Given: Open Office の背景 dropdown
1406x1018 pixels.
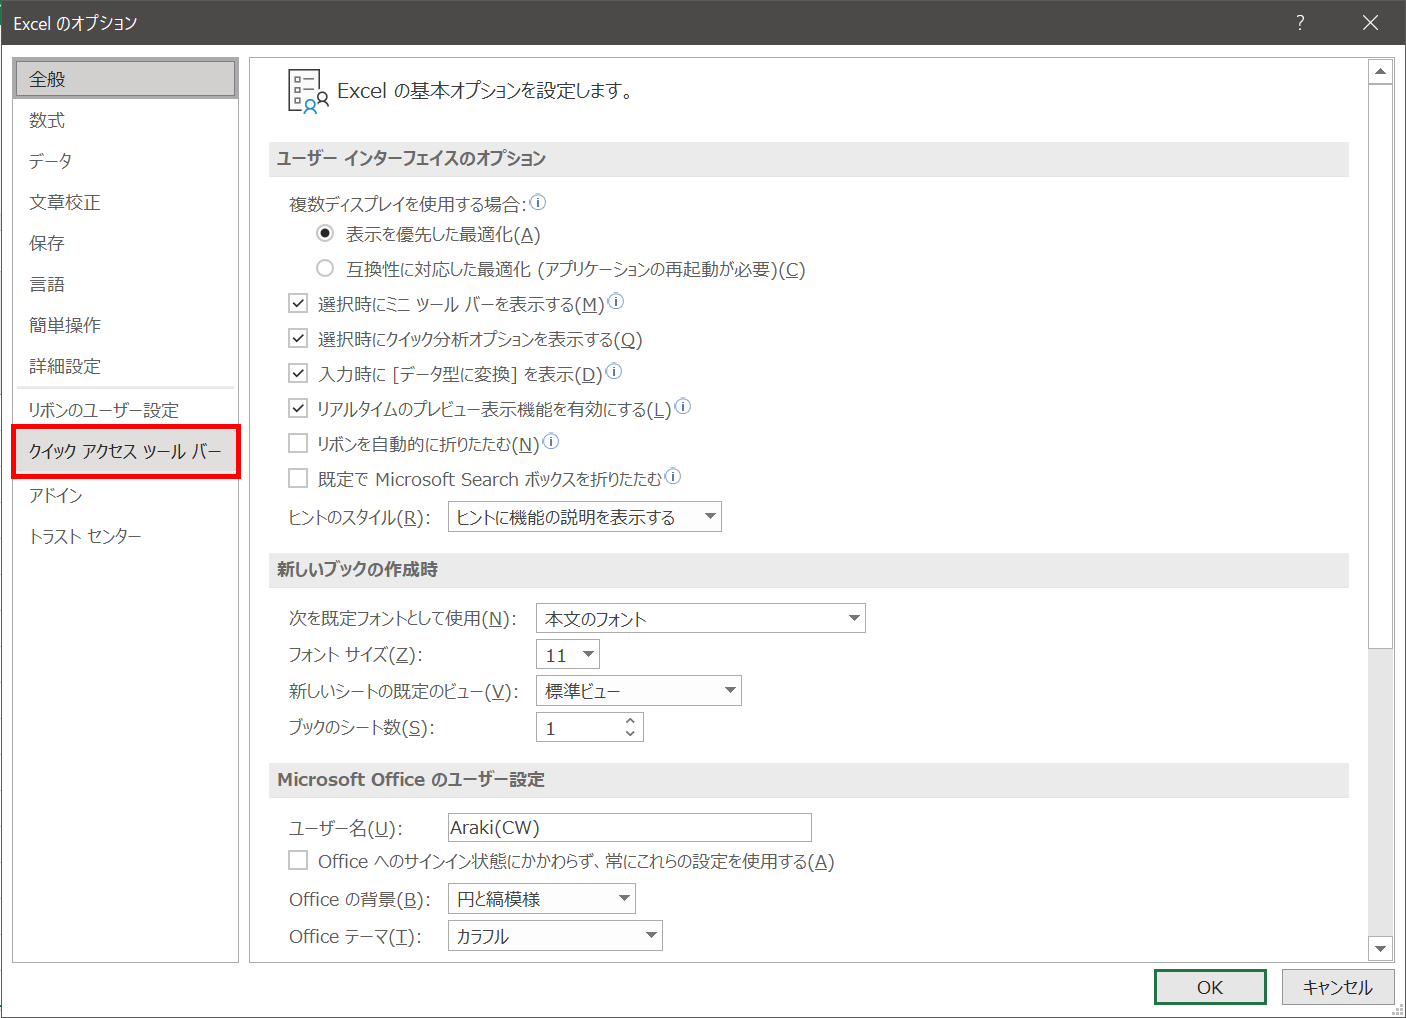Looking at the screenshot, I should 542,899.
